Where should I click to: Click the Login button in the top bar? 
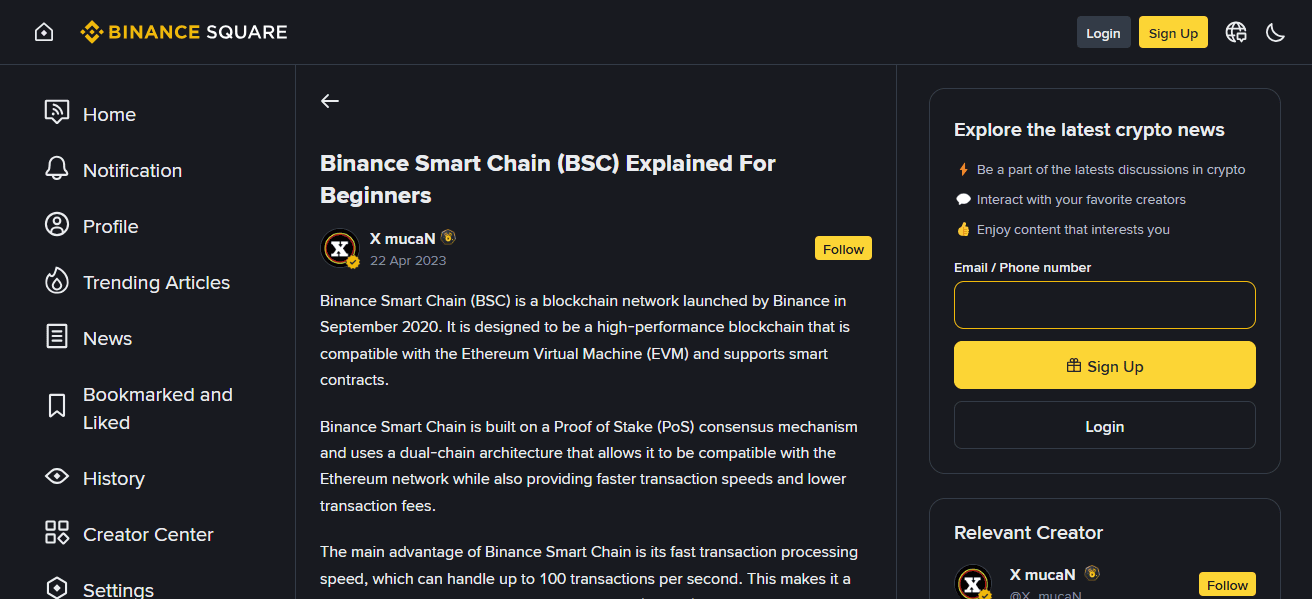[x=1103, y=33]
